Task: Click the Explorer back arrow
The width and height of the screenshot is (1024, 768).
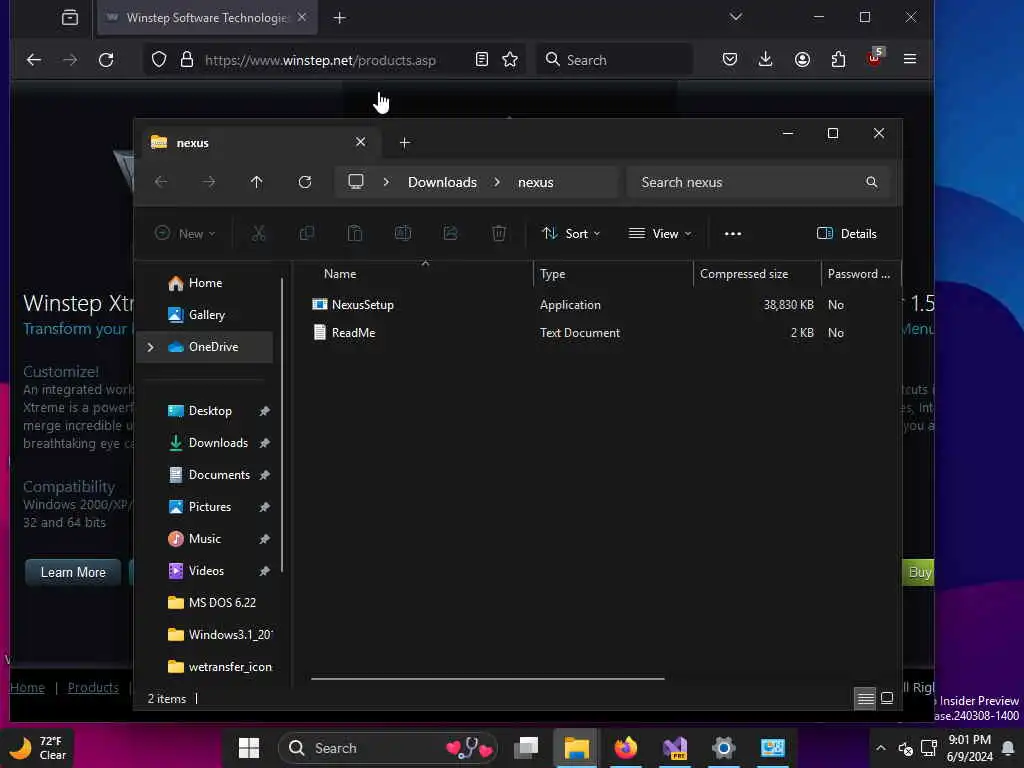Action: 161,182
